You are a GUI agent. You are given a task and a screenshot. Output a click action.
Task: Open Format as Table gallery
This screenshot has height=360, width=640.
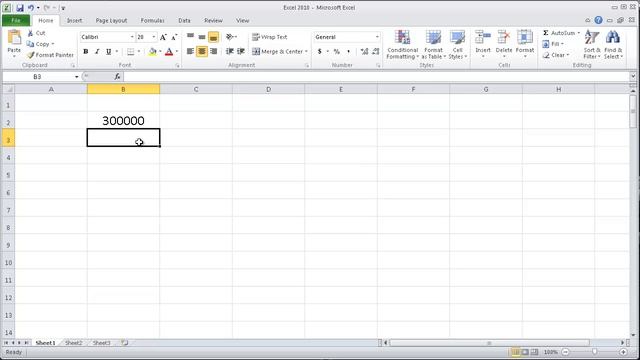point(433,45)
